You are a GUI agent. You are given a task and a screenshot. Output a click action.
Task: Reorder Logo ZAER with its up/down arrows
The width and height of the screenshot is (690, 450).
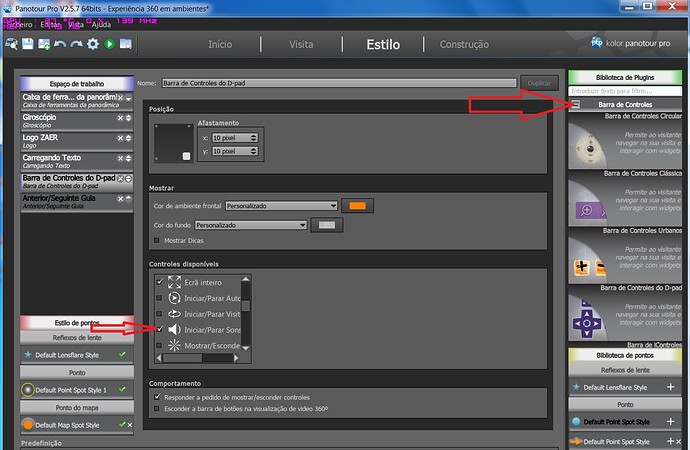128,138
